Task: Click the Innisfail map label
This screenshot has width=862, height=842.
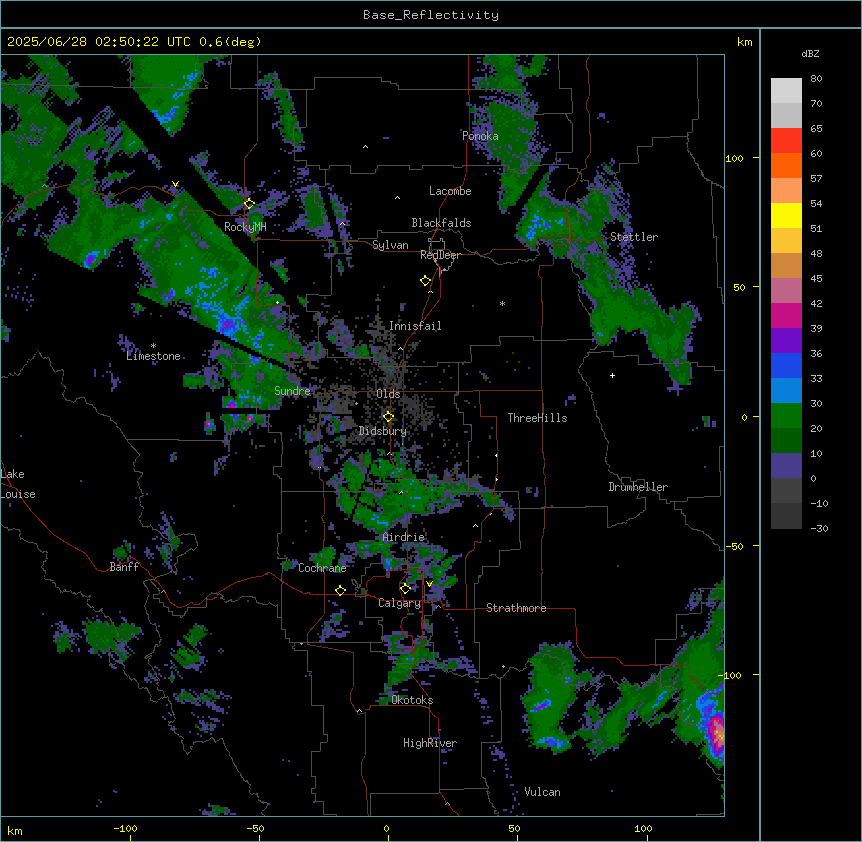Action: pos(415,326)
